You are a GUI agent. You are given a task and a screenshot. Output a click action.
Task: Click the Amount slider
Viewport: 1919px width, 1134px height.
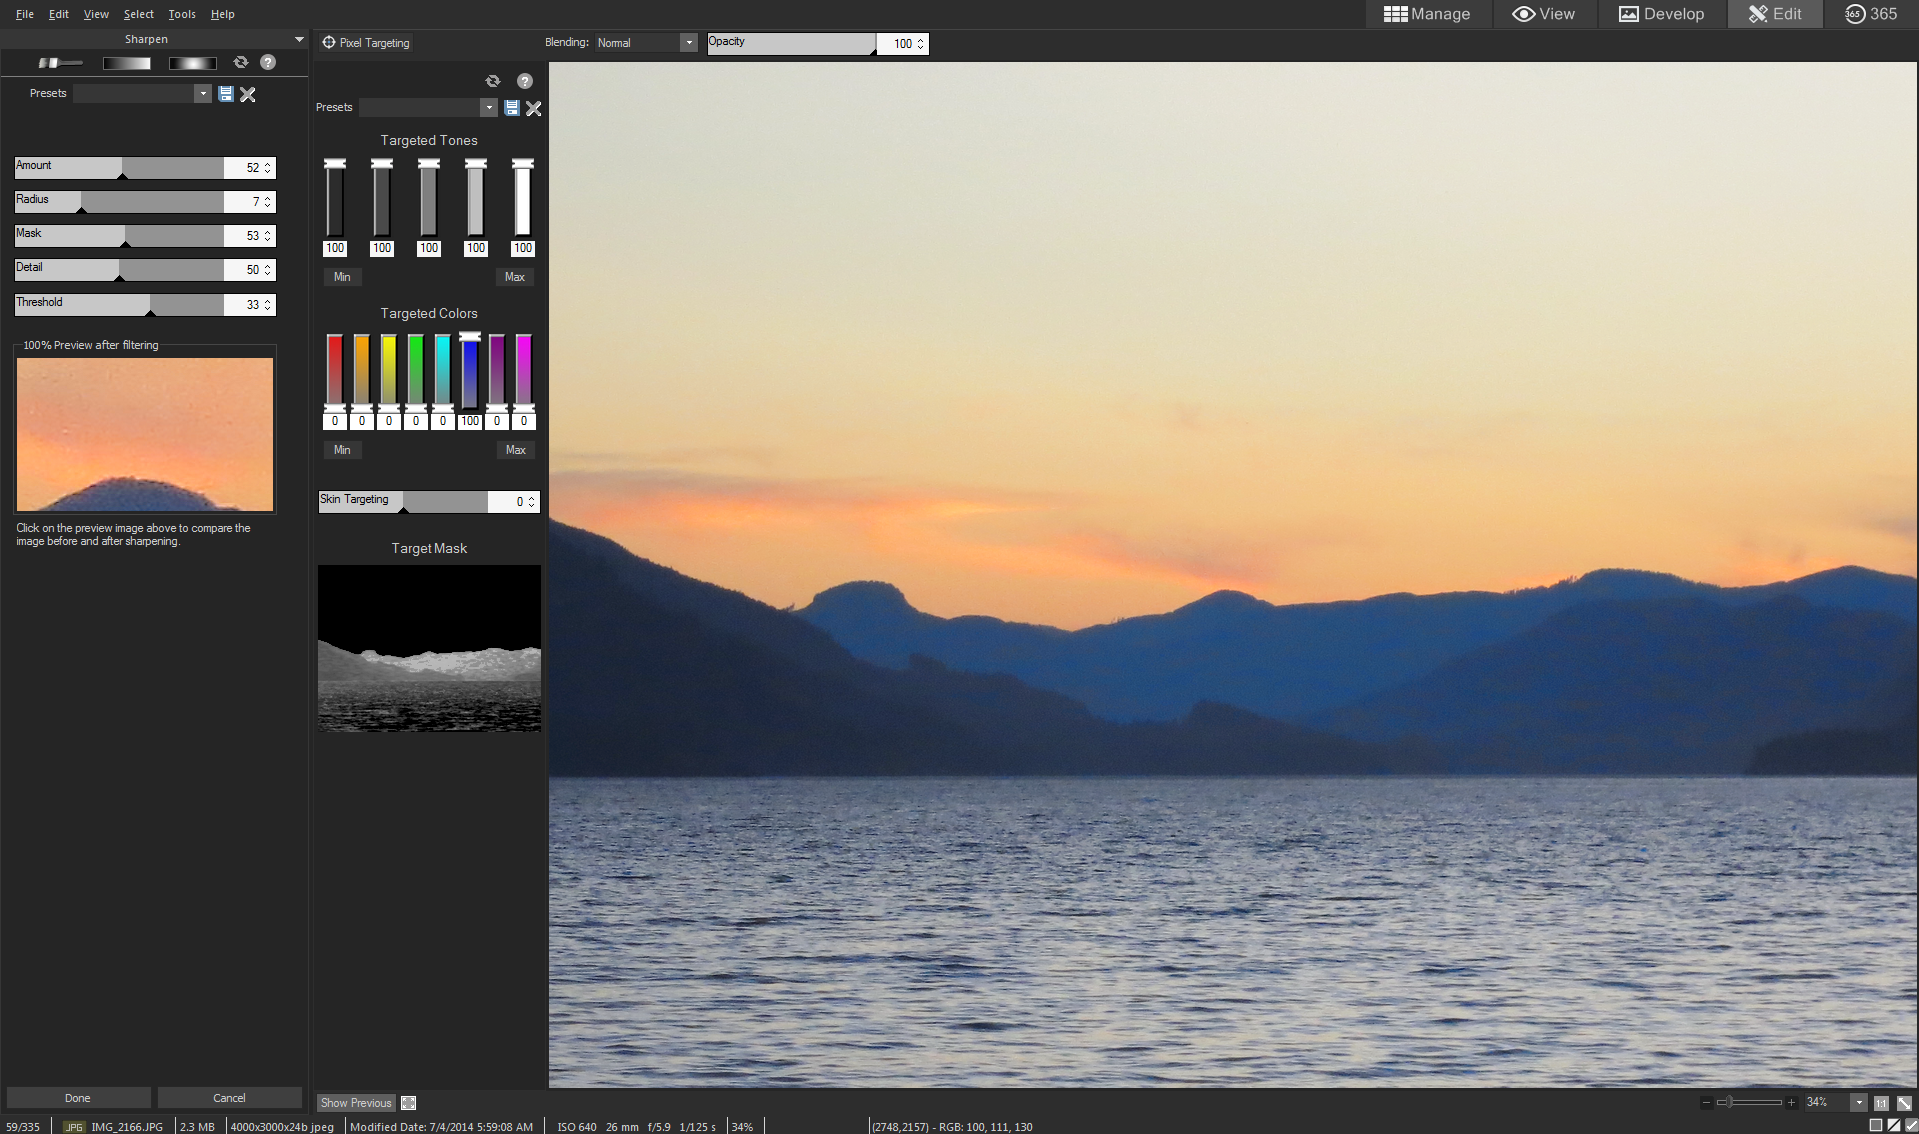point(119,168)
